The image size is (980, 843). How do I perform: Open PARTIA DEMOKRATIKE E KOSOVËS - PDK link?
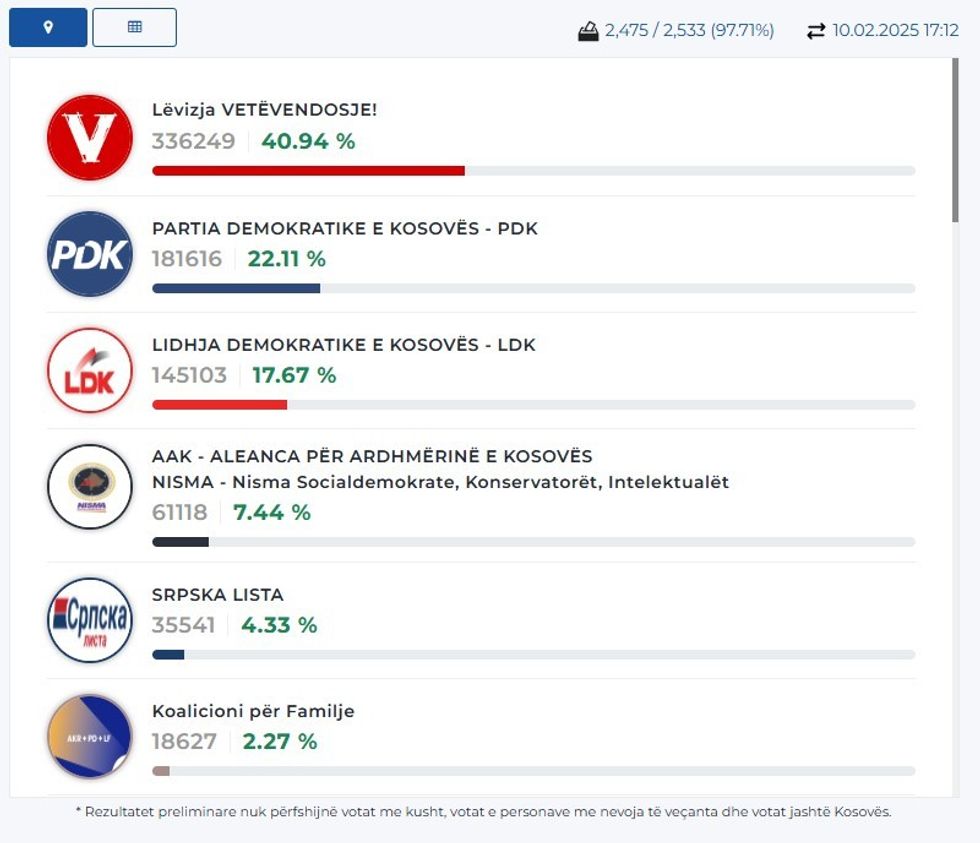point(344,228)
